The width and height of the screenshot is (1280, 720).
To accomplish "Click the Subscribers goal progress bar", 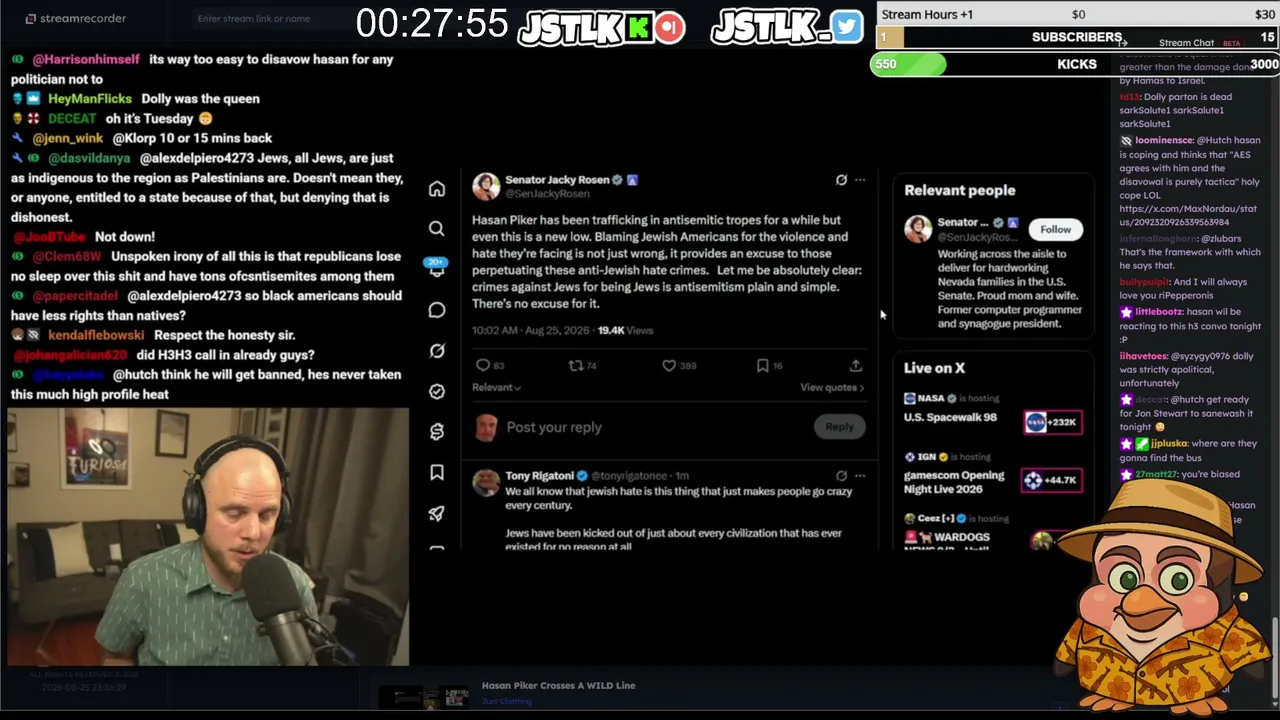I will click(1076, 37).
